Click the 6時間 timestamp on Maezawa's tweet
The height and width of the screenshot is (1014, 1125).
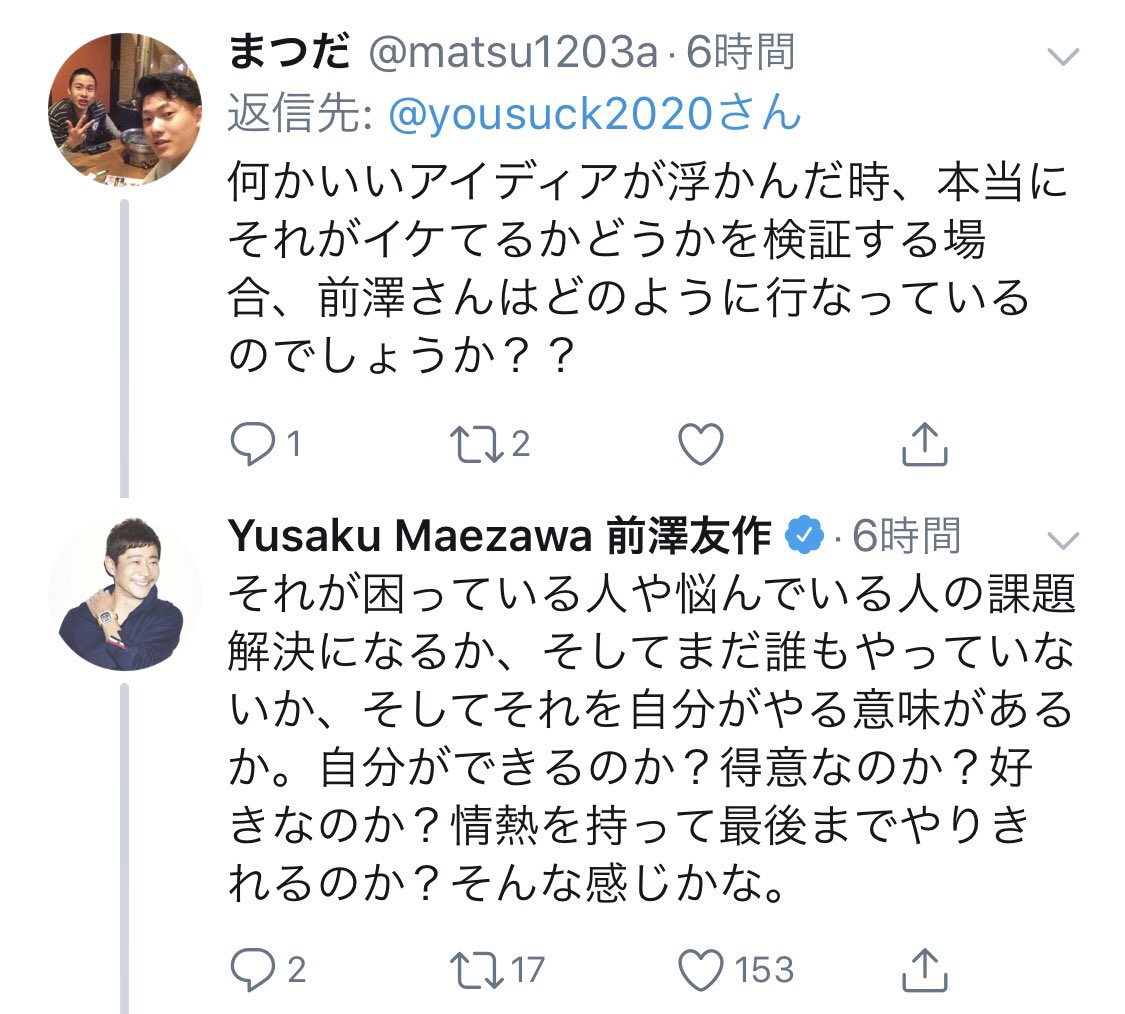906,538
